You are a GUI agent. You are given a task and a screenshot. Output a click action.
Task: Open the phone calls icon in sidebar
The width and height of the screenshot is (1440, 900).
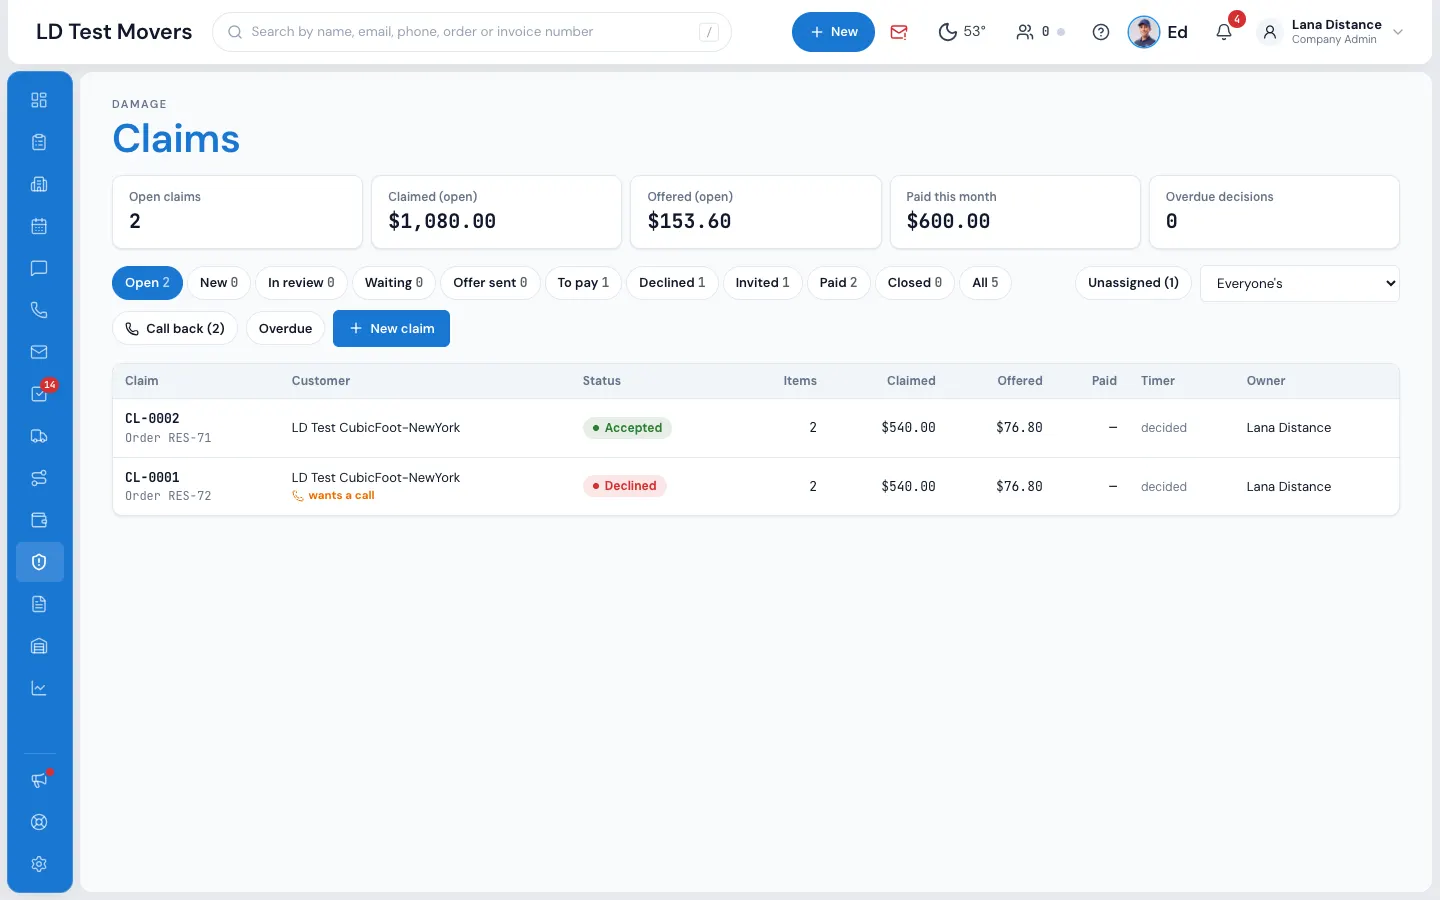click(x=39, y=310)
